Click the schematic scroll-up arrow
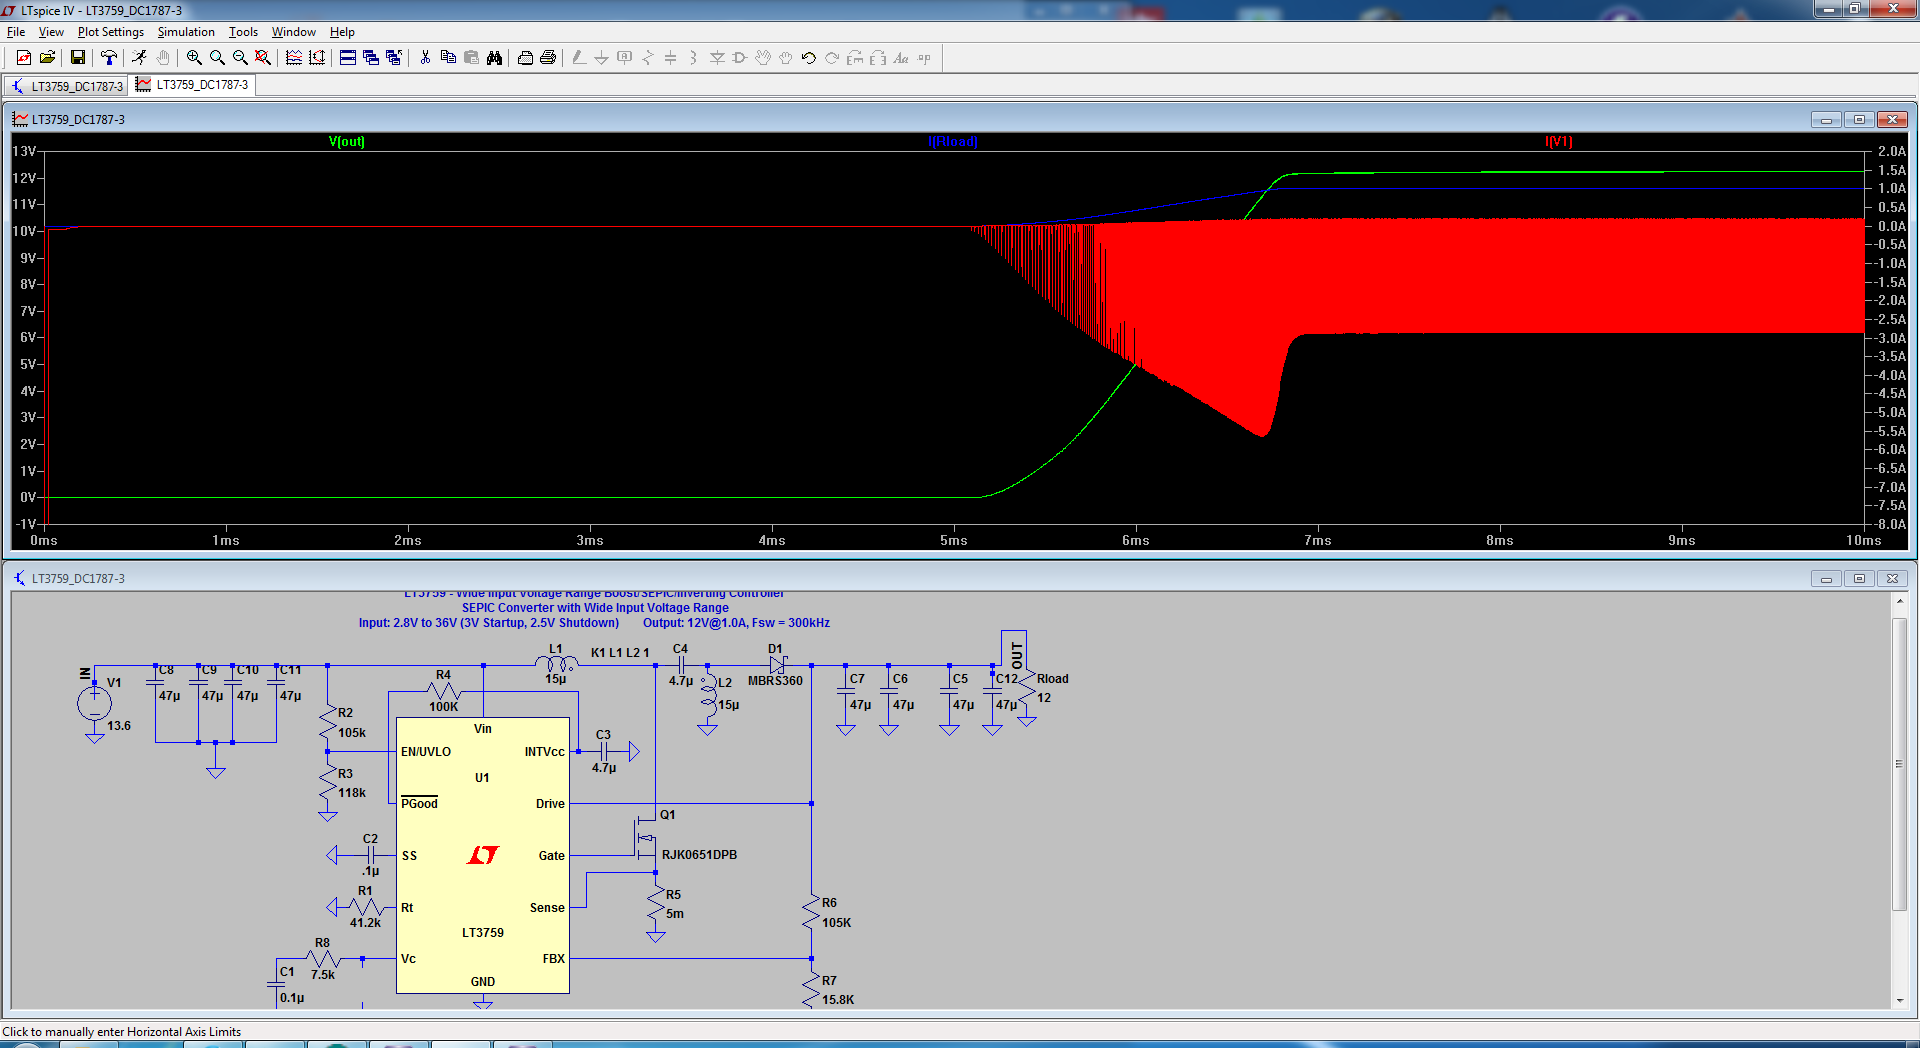Screen dimensions: 1920x1048 (x=1900, y=601)
